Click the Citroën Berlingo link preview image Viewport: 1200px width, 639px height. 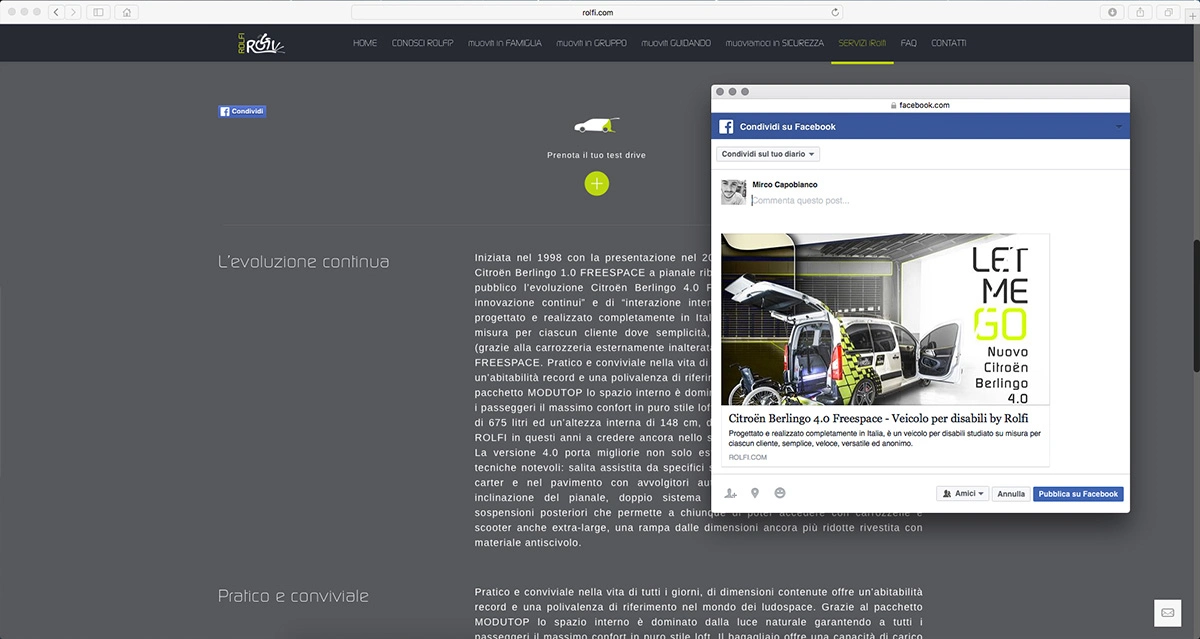[x=885, y=319]
